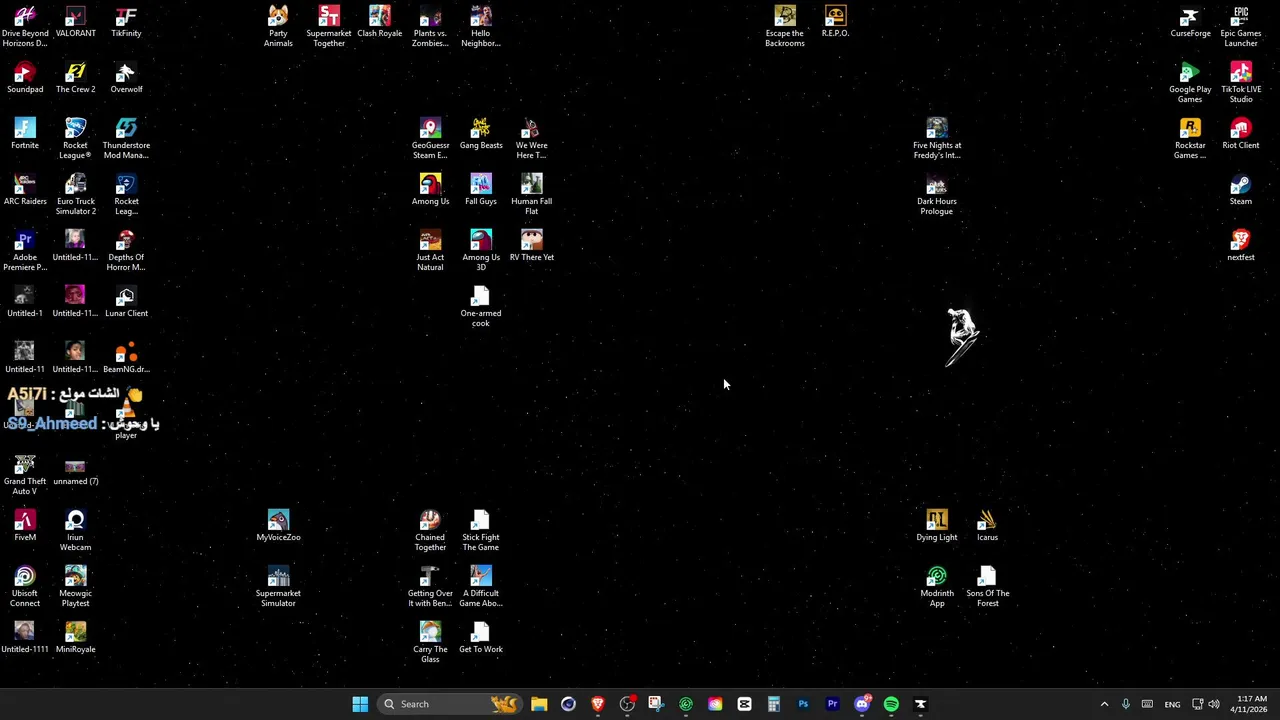
Task: Select Stick Fight The Game icon
Action: coord(481,531)
